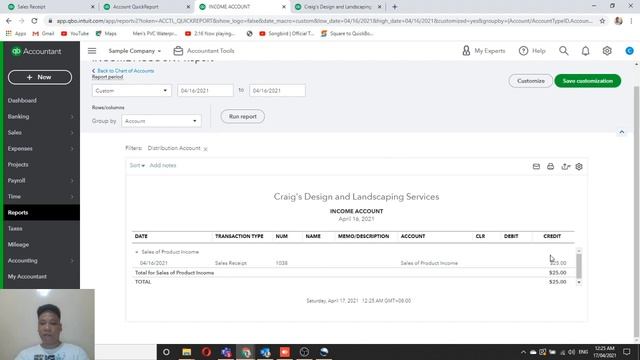This screenshot has height=360, width=640.
Task: Open the YouTube bookmark
Action: (x=75, y=33)
